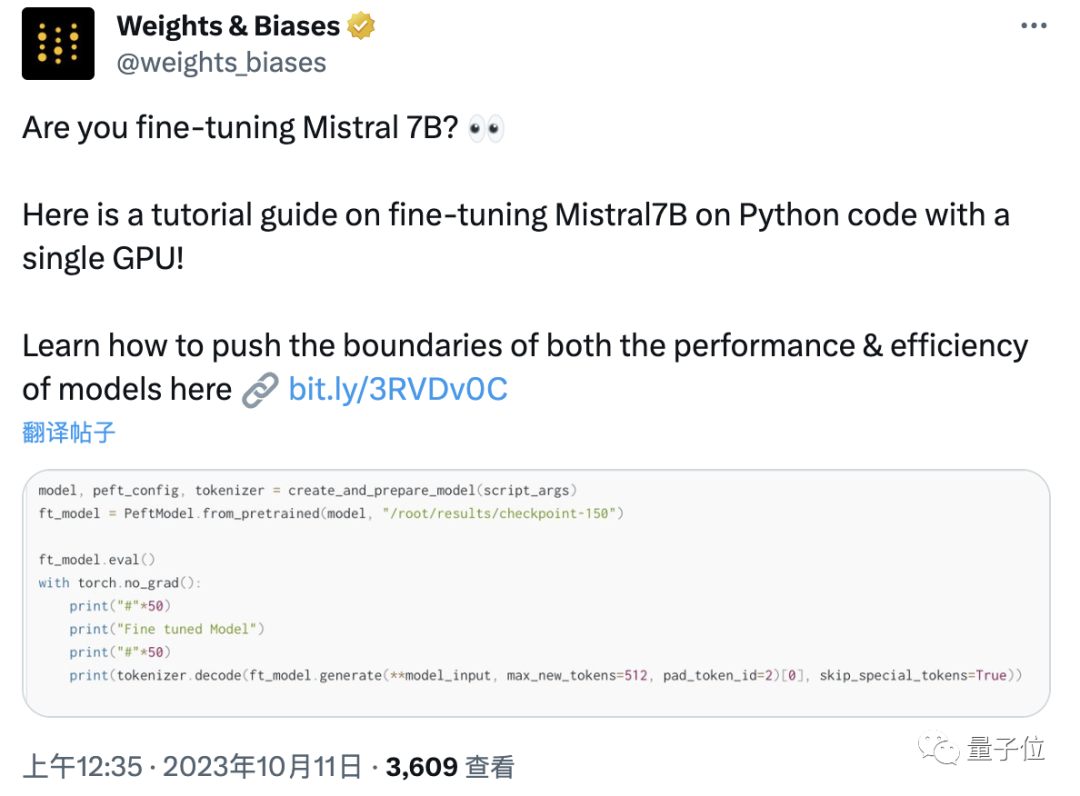This screenshot has height=796, width=1080.
Task: Click the chain link emoji icon
Action: pos(260,389)
